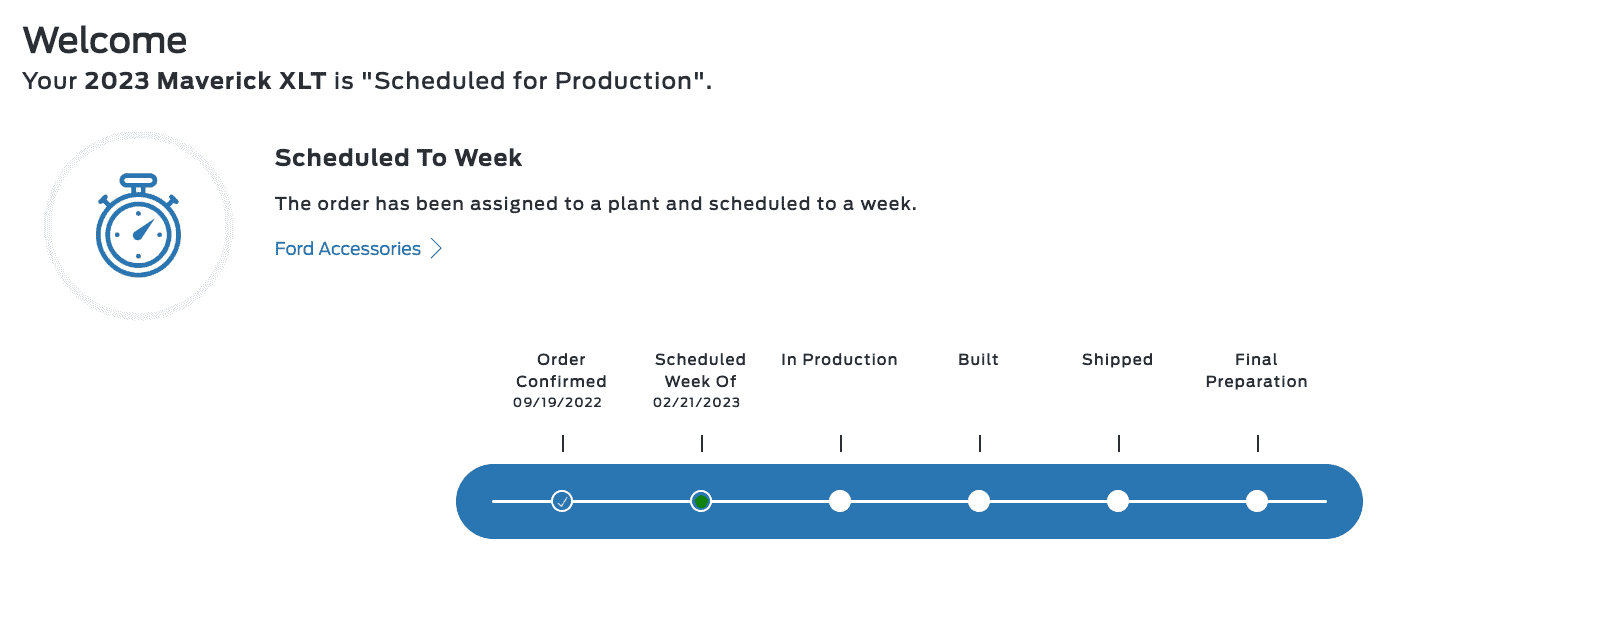Click the 2023 Maverick XLT vehicle name
Image resolution: width=1607 pixels, height=631 pixels.
click(x=205, y=81)
